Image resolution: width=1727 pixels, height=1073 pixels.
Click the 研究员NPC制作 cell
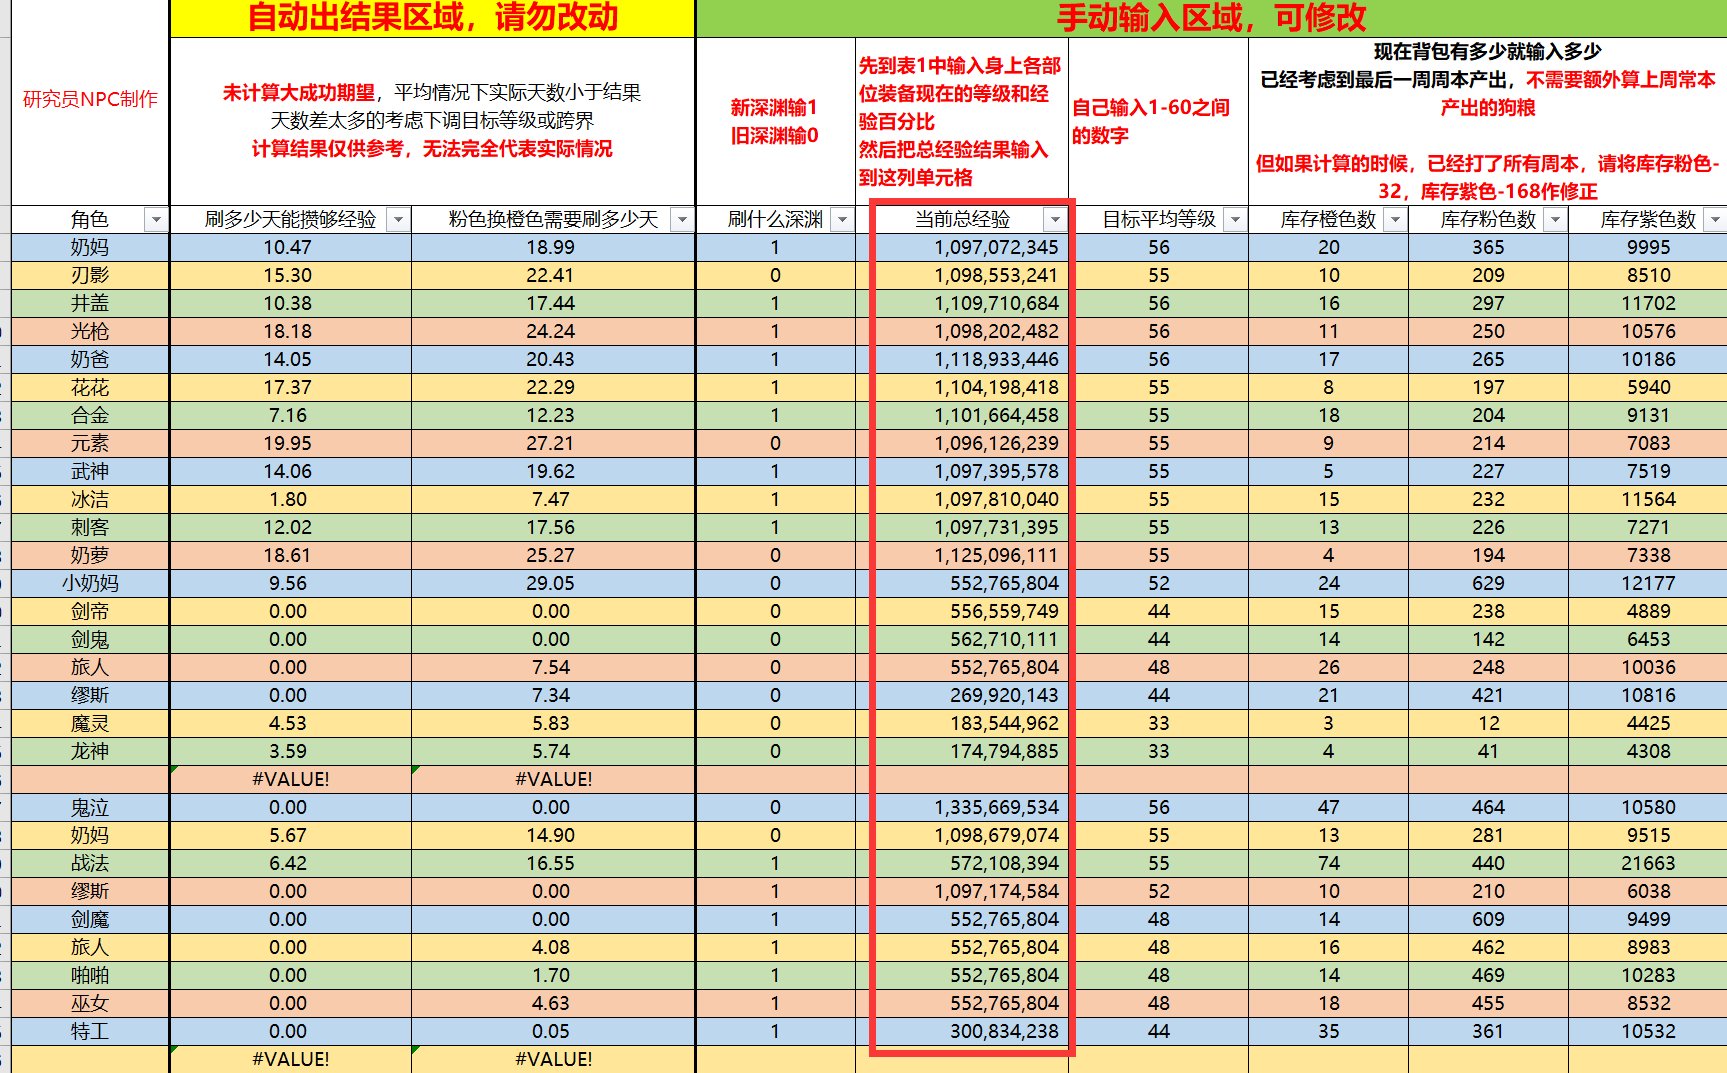[90, 99]
